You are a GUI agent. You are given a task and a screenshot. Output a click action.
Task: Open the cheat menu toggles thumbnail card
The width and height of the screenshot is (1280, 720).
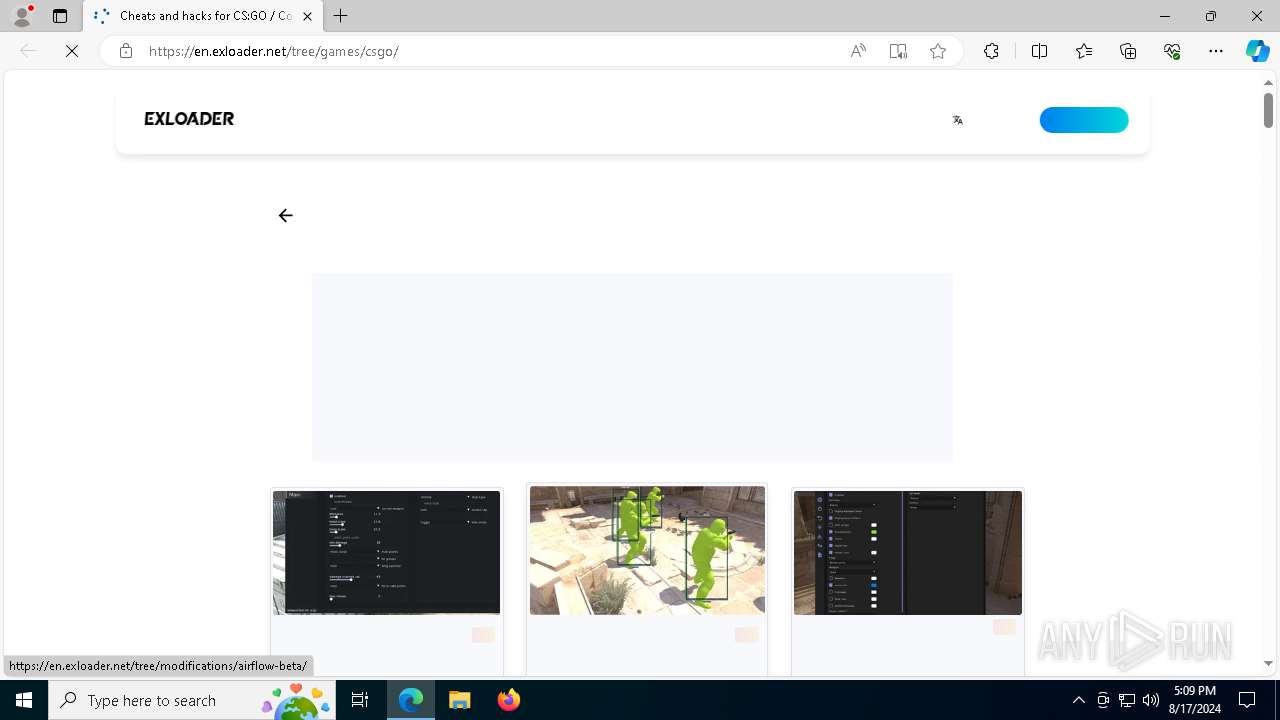click(x=908, y=552)
